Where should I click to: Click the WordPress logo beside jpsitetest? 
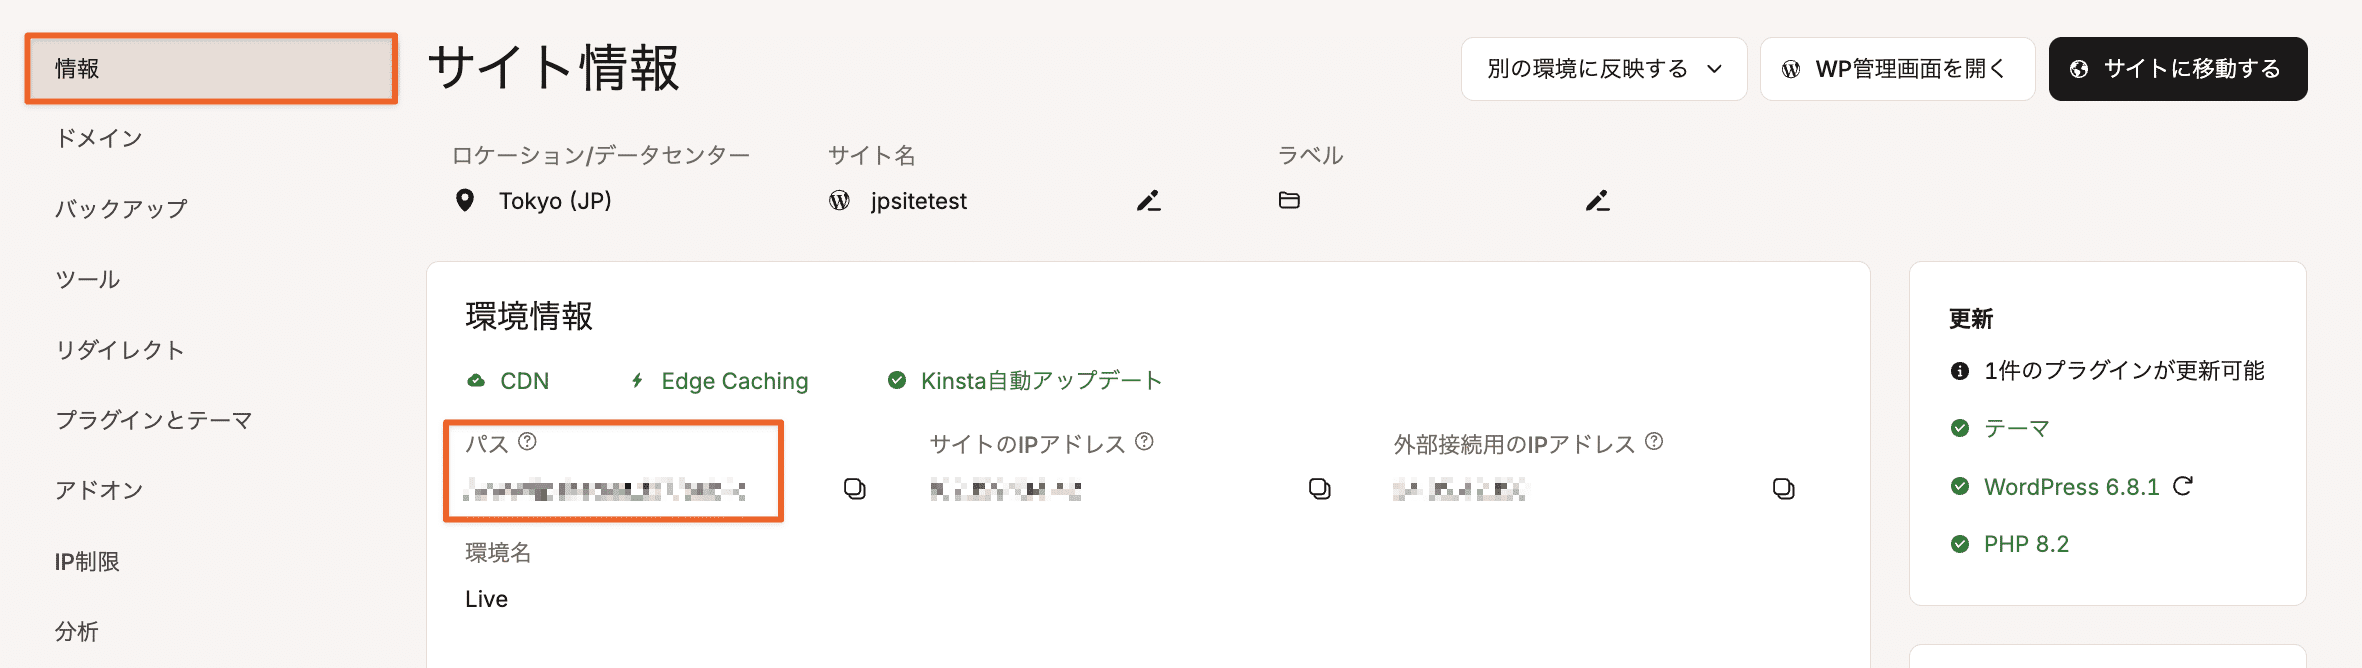(842, 200)
